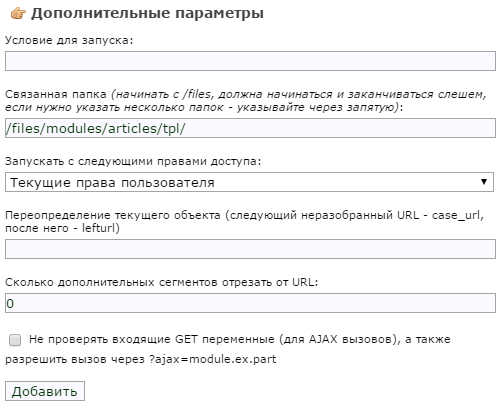
Task: Click the dropdown arrow of access rights select
Action: pos(484,182)
